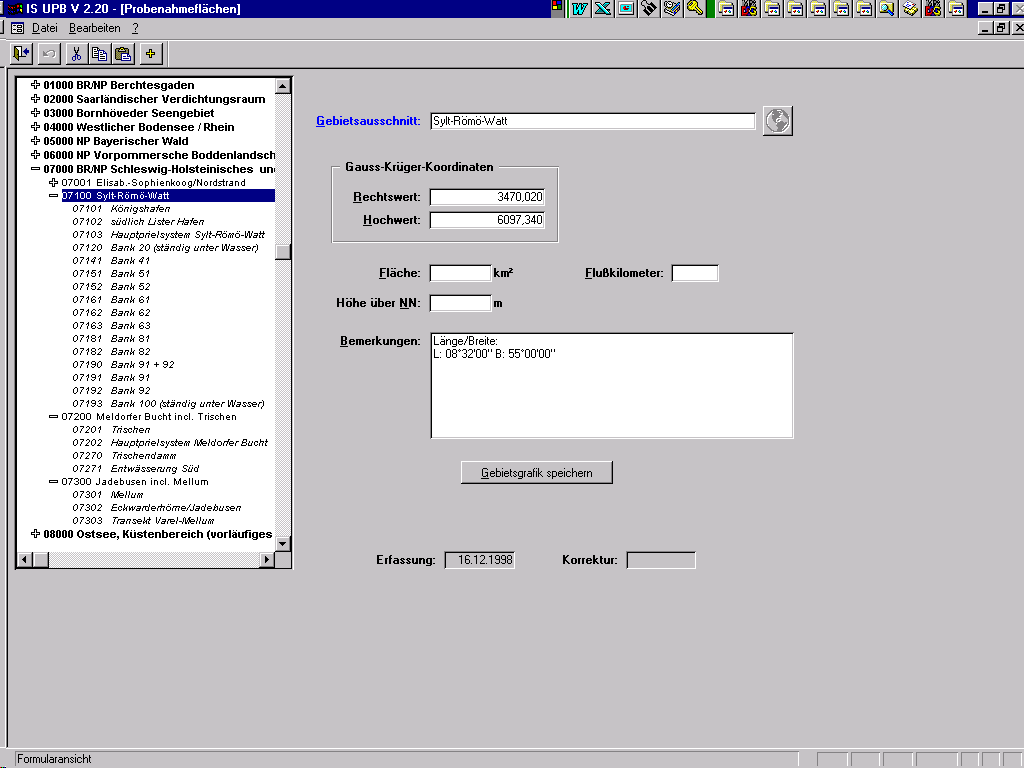Expand the 08000 Ostsee, Küstenbereich node
The height and width of the screenshot is (768, 1024).
36,534
